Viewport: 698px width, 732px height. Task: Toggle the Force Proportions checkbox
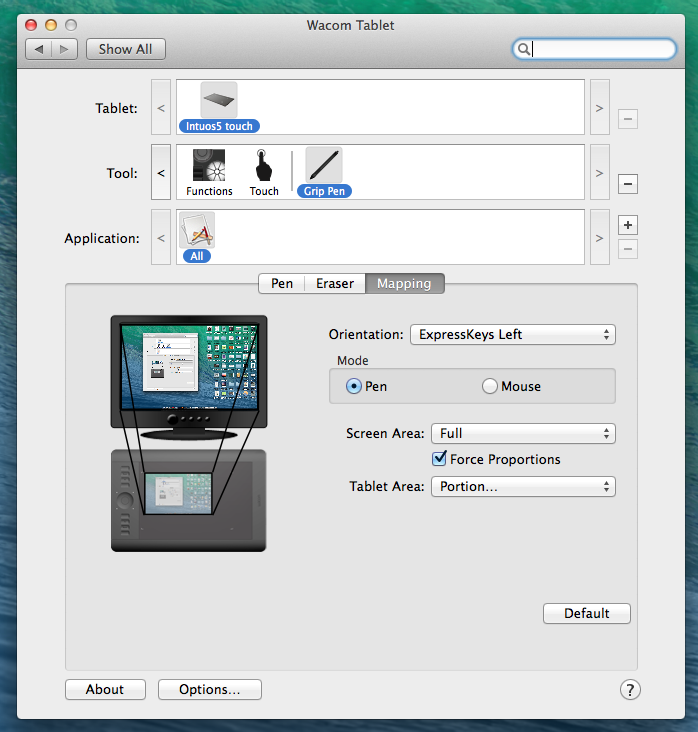pyautogui.click(x=439, y=459)
